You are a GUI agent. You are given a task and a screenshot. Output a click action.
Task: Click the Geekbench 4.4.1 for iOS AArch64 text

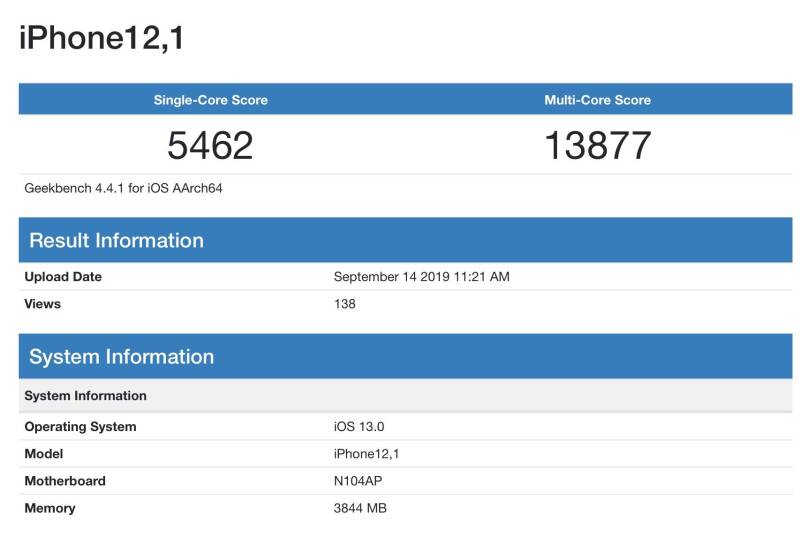123,188
